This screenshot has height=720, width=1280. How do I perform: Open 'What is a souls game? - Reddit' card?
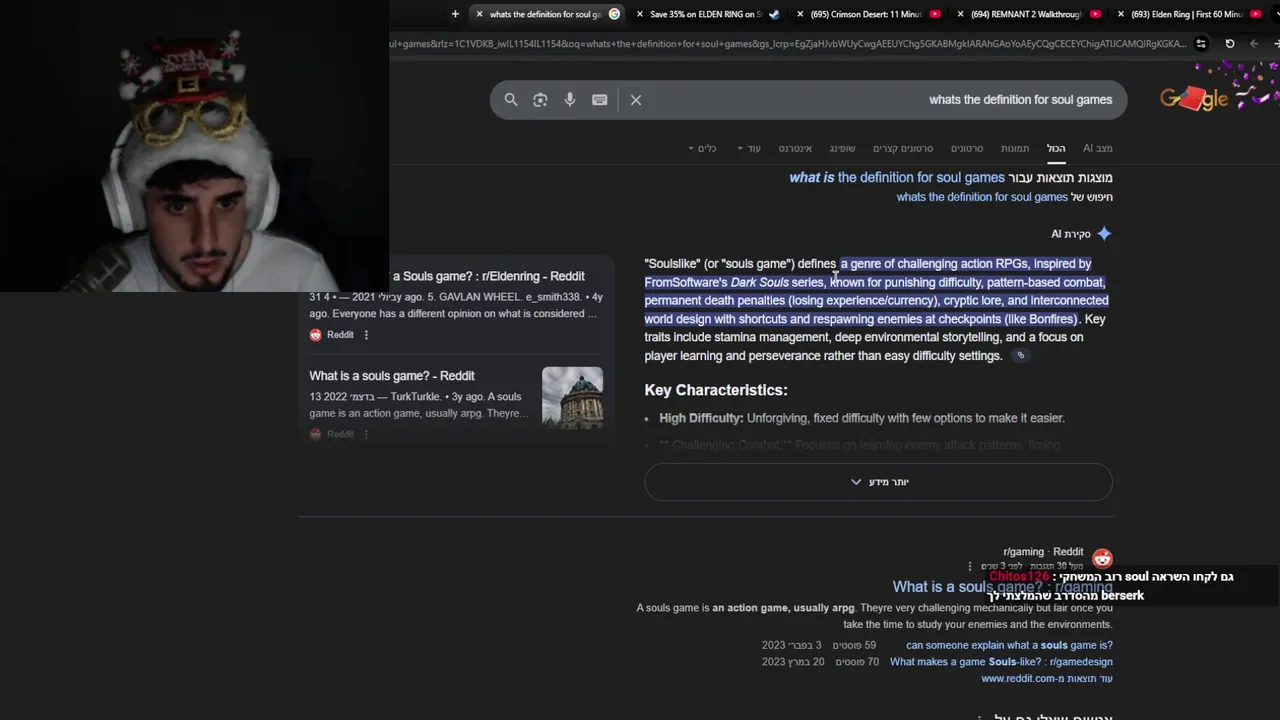tap(392, 376)
